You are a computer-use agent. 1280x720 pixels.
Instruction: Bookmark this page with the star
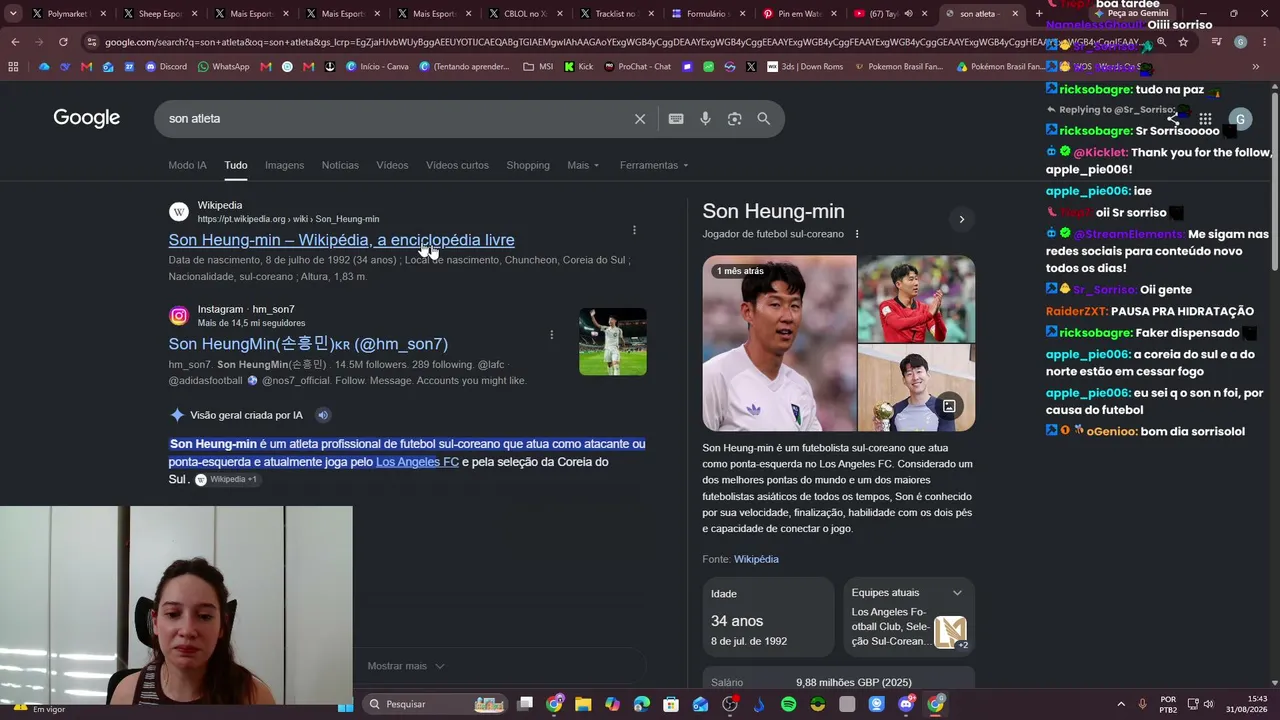tap(1183, 42)
